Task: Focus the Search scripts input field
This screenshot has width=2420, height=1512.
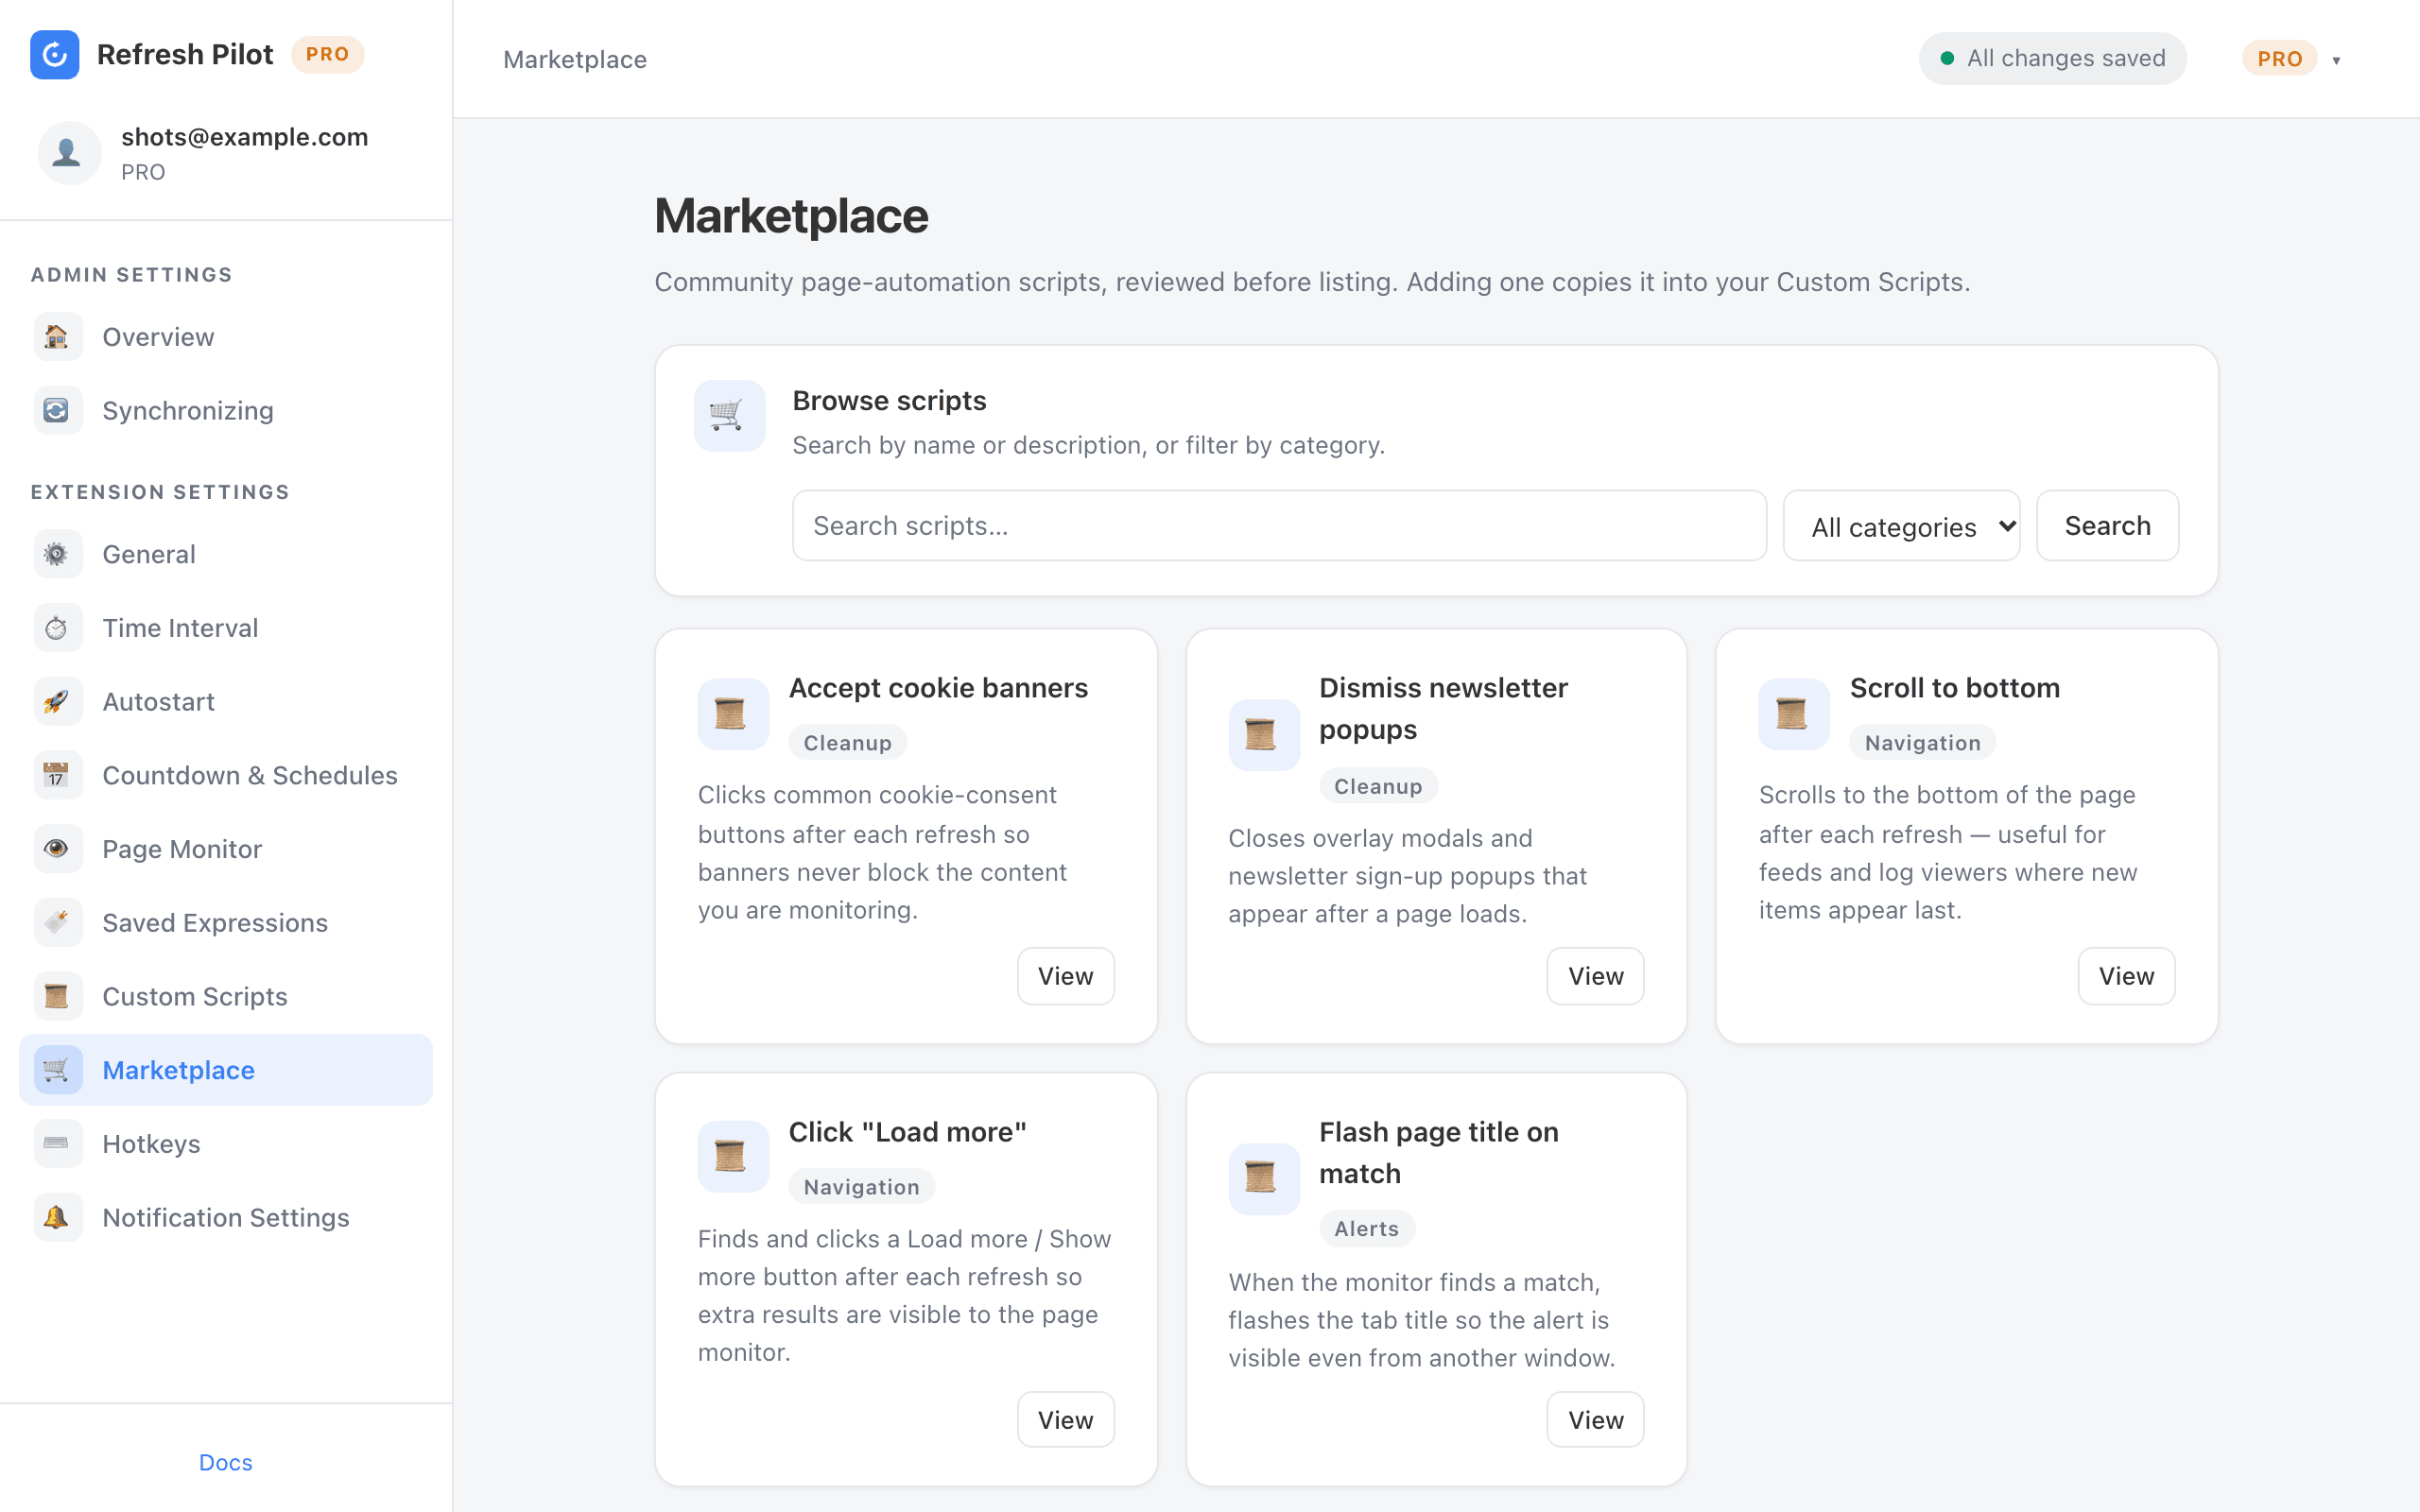Action: 1279,526
